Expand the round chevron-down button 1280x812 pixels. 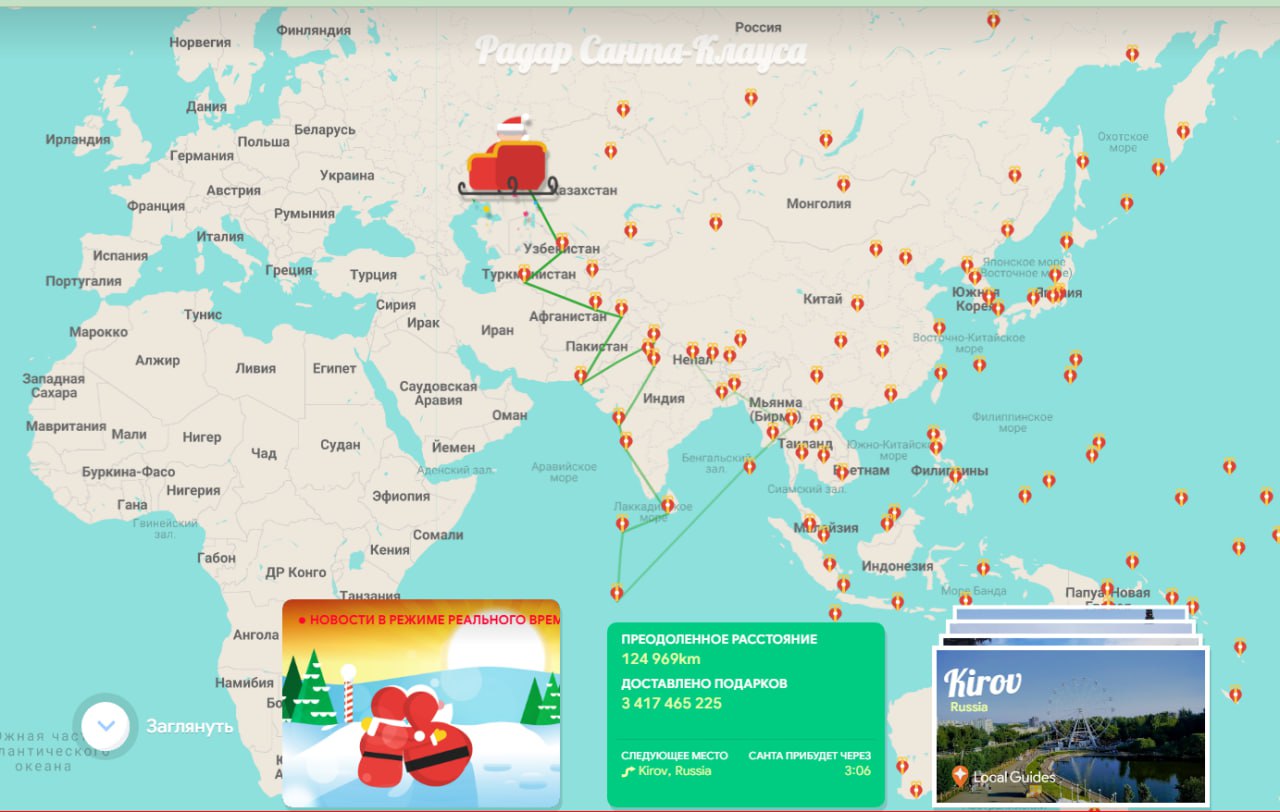click(x=105, y=726)
